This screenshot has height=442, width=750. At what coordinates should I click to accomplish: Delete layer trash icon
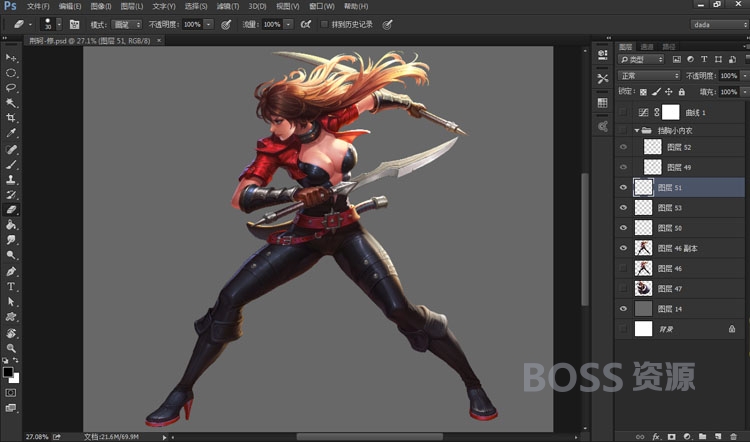(733, 436)
